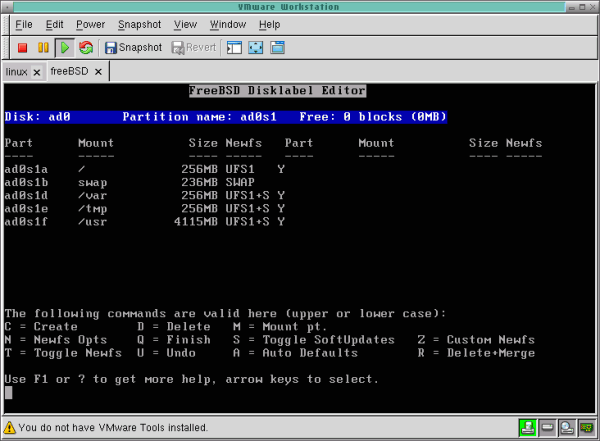Click the window menu button in title bar

point(8,7)
